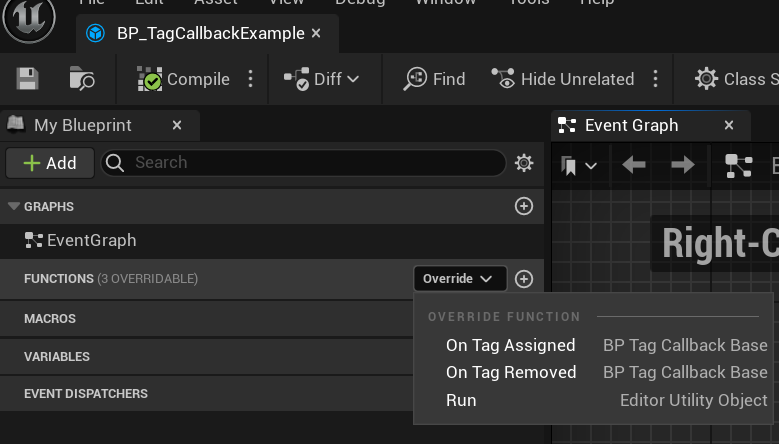This screenshot has width=779, height=444.
Task: Click the Browse to asset folder icon
Action: [82, 79]
